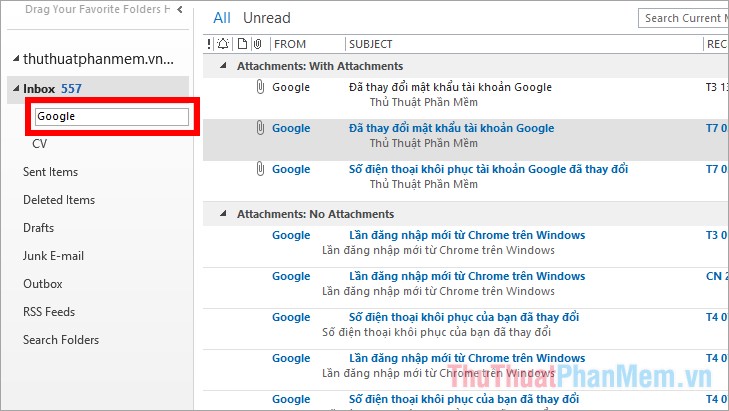Collapse the With Attachments group
Viewport: 729px width, 411px height.
[x=224, y=66]
